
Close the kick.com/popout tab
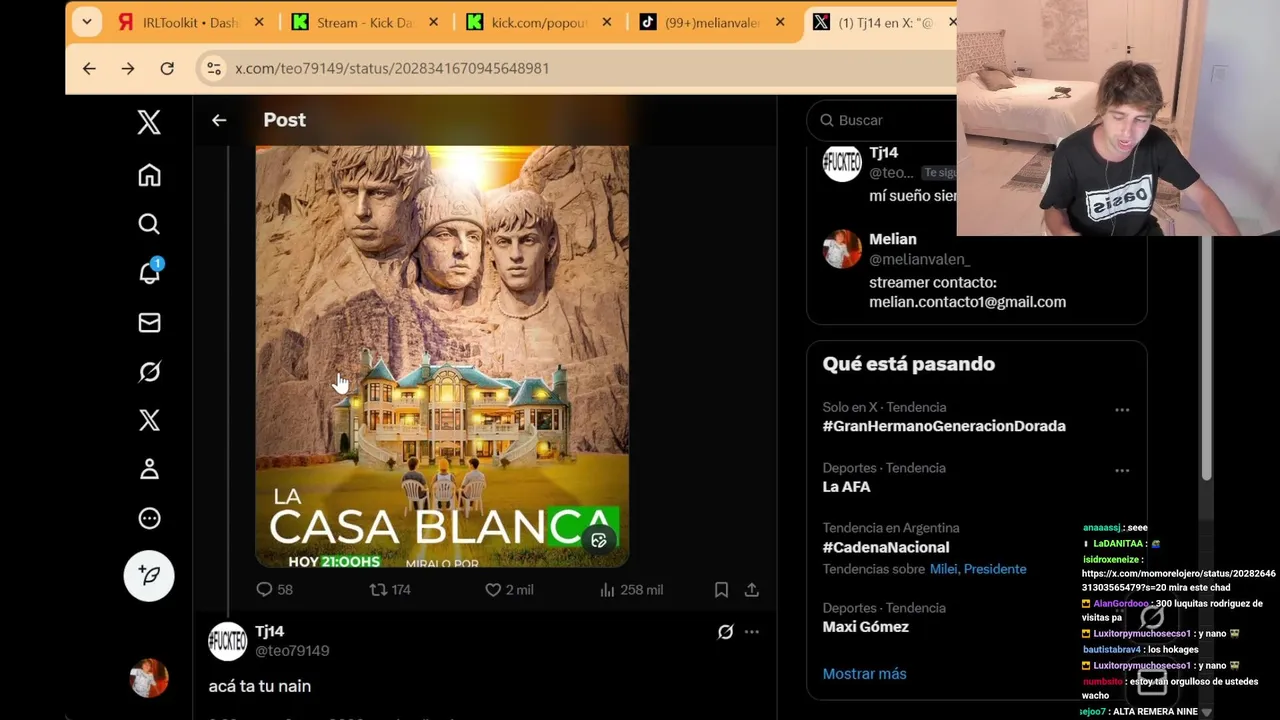coord(607,22)
